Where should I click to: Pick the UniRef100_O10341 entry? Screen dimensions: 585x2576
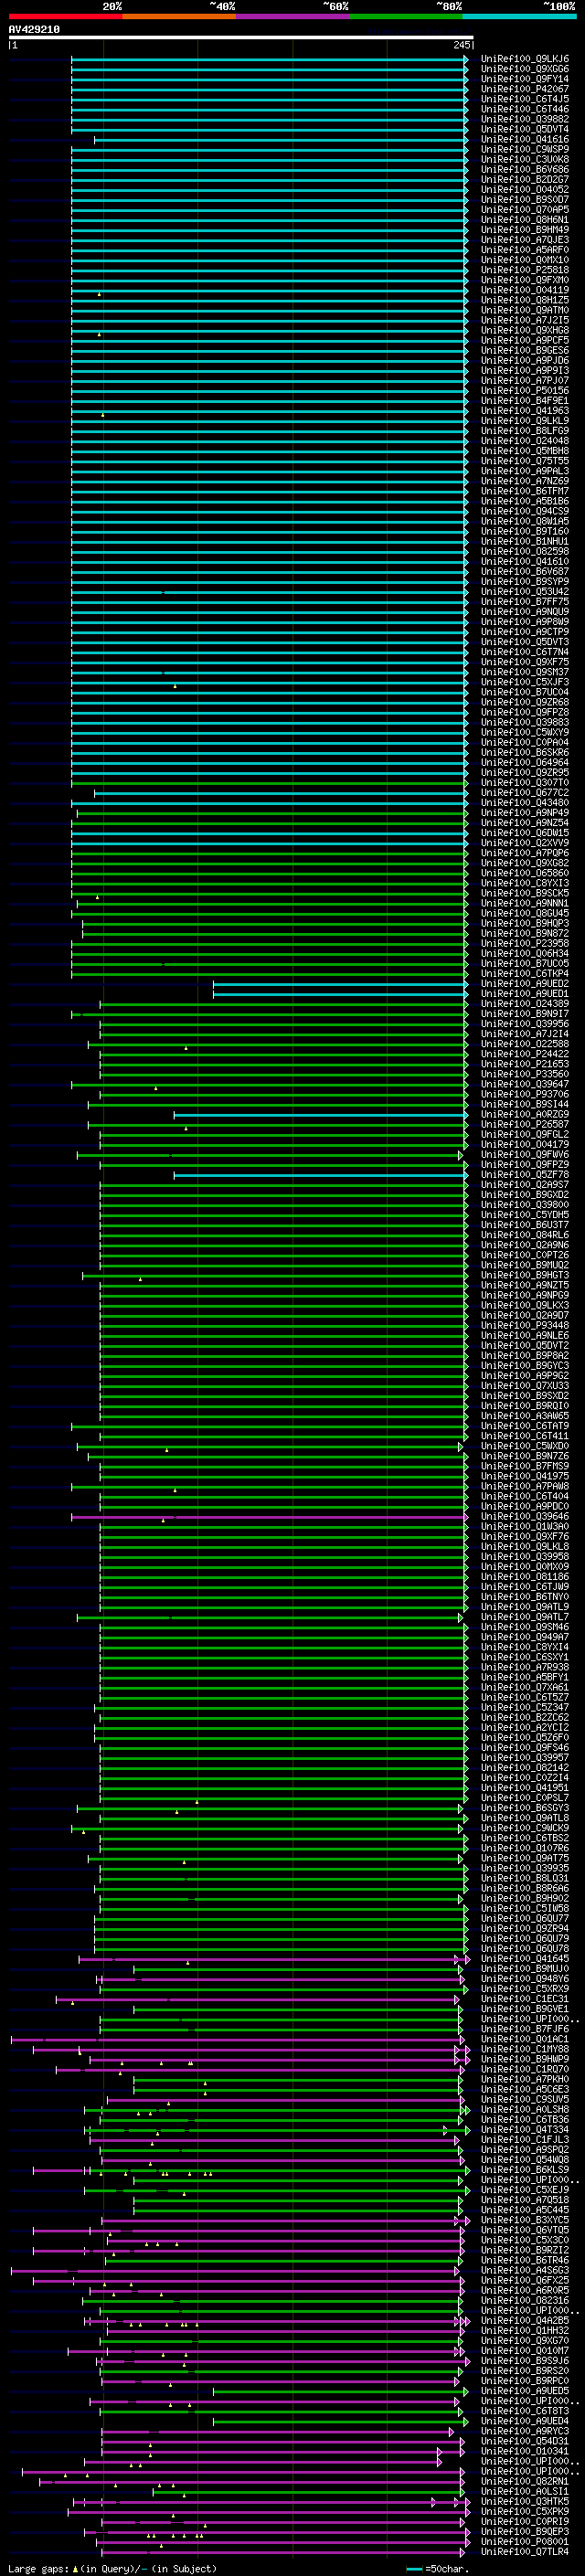pos(525,2451)
